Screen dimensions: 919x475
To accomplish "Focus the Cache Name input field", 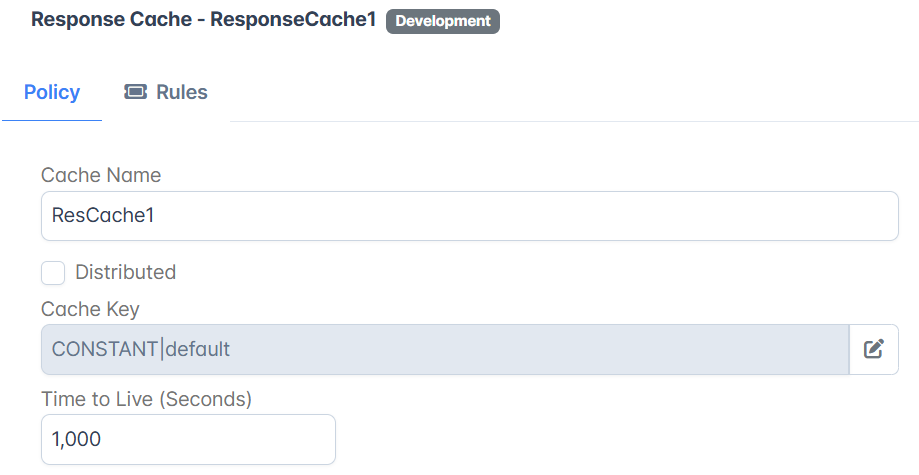I will point(469,216).
